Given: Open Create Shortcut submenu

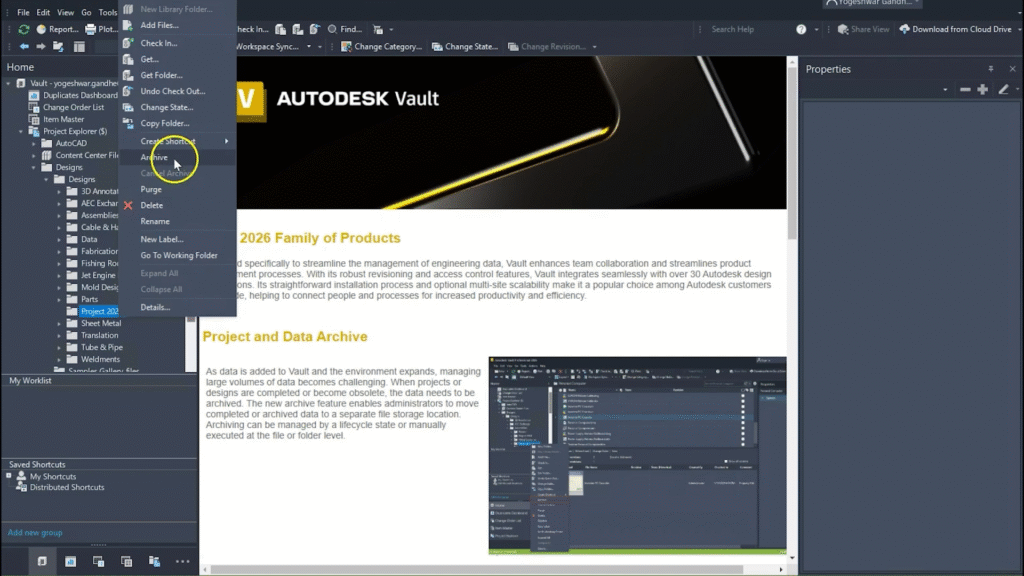Looking at the screenshot, I should coord(177,141).
